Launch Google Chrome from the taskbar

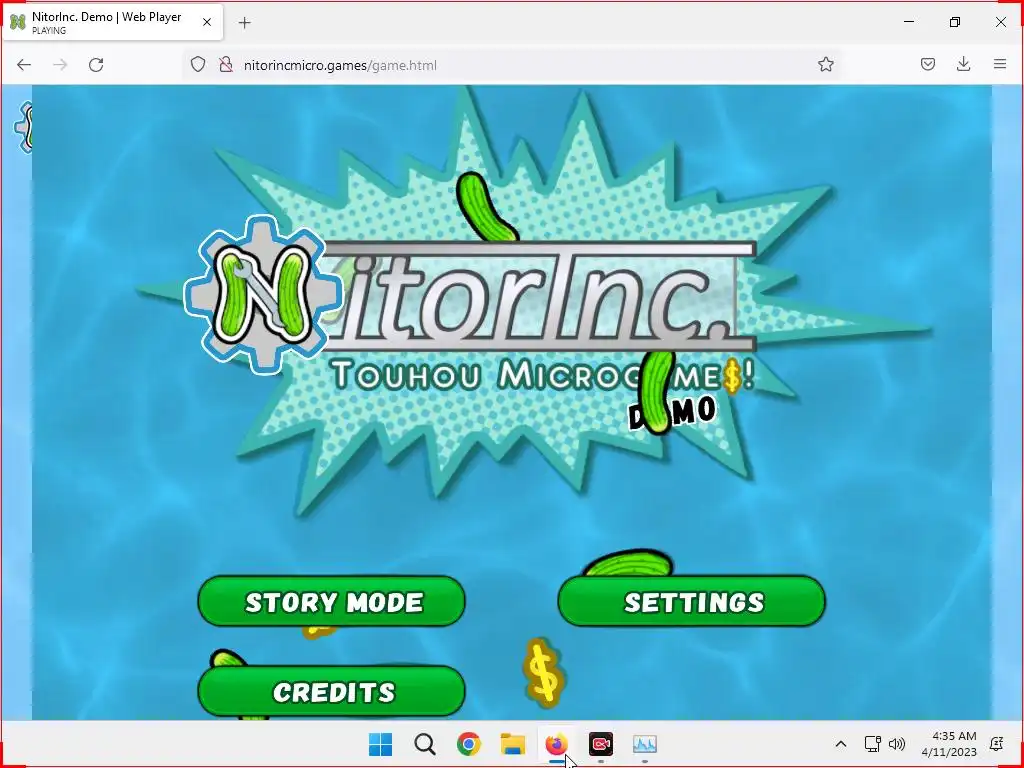tap(468, 744)
